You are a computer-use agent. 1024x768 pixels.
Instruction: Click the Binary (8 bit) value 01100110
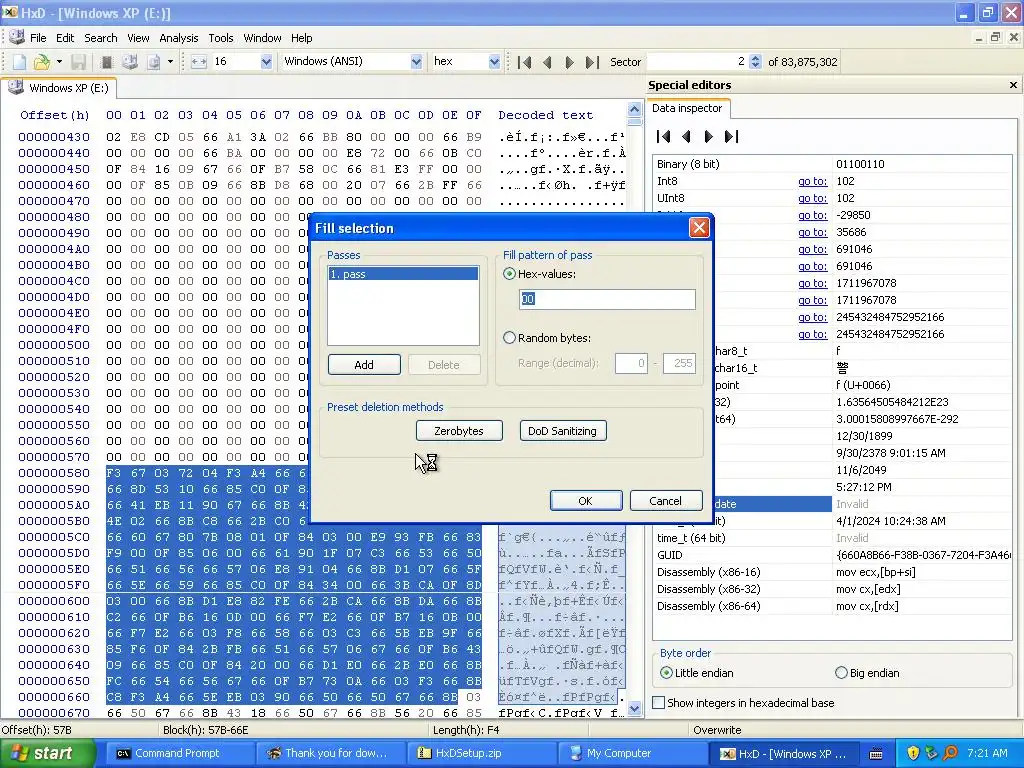(860, 164)
